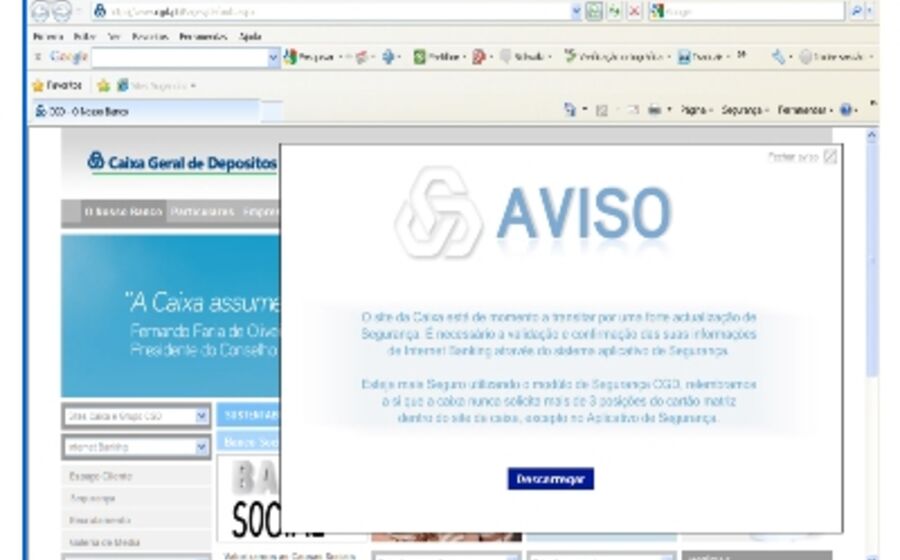This screenshot has width=900, height=560.
Task: Click the vertical scrollbar thumb
Action: [872, 261]
